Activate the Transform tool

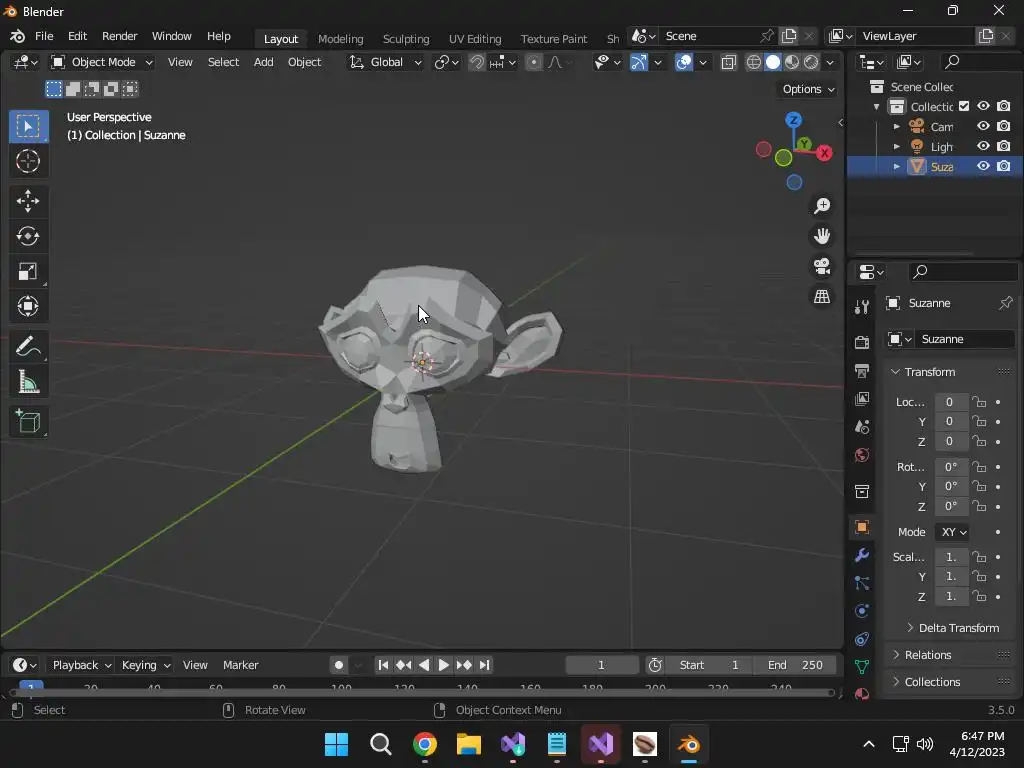(28, 306)
